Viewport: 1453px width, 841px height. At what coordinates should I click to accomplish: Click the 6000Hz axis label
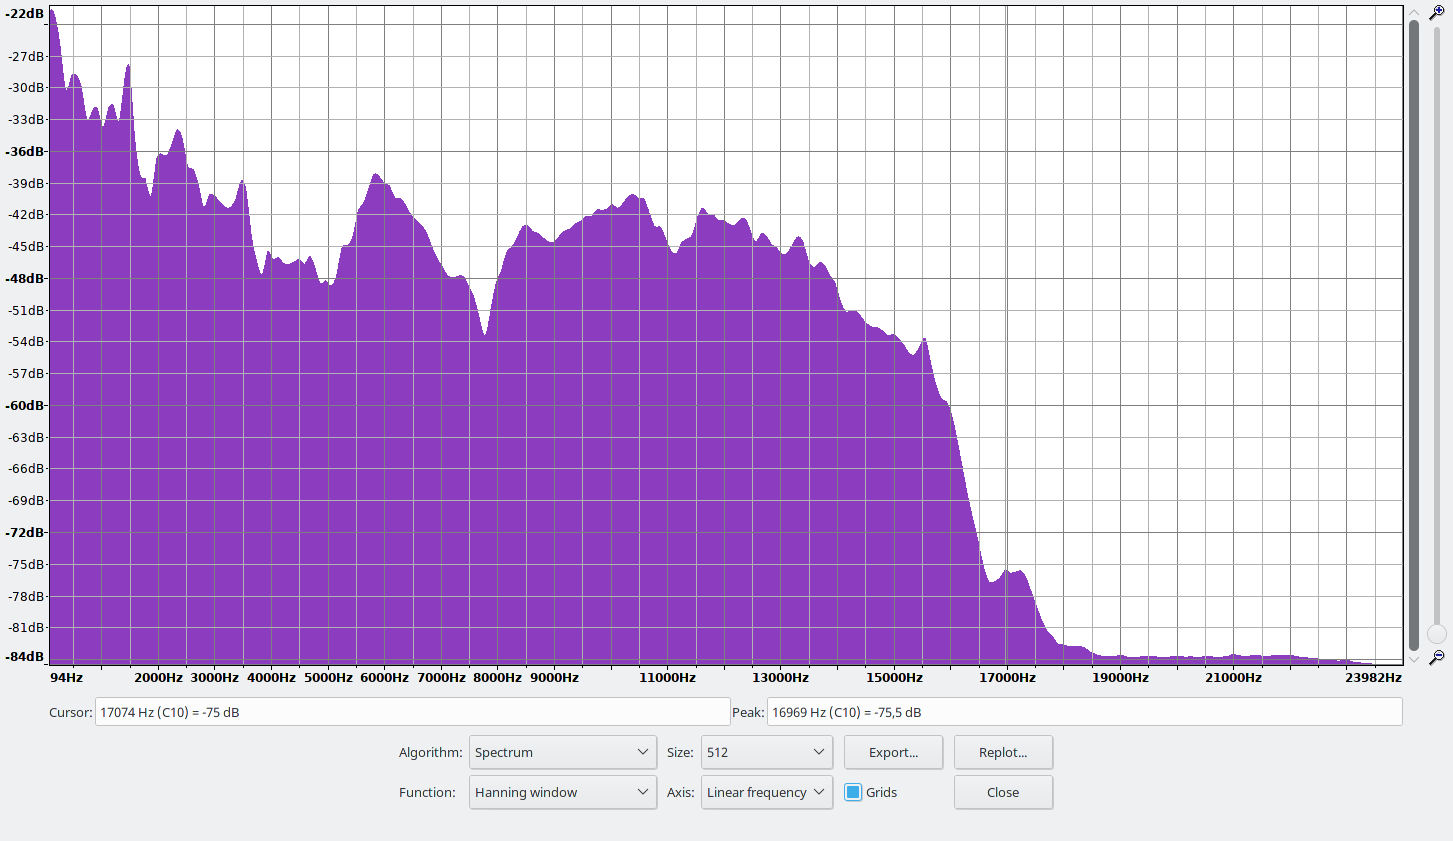(385, 677)
